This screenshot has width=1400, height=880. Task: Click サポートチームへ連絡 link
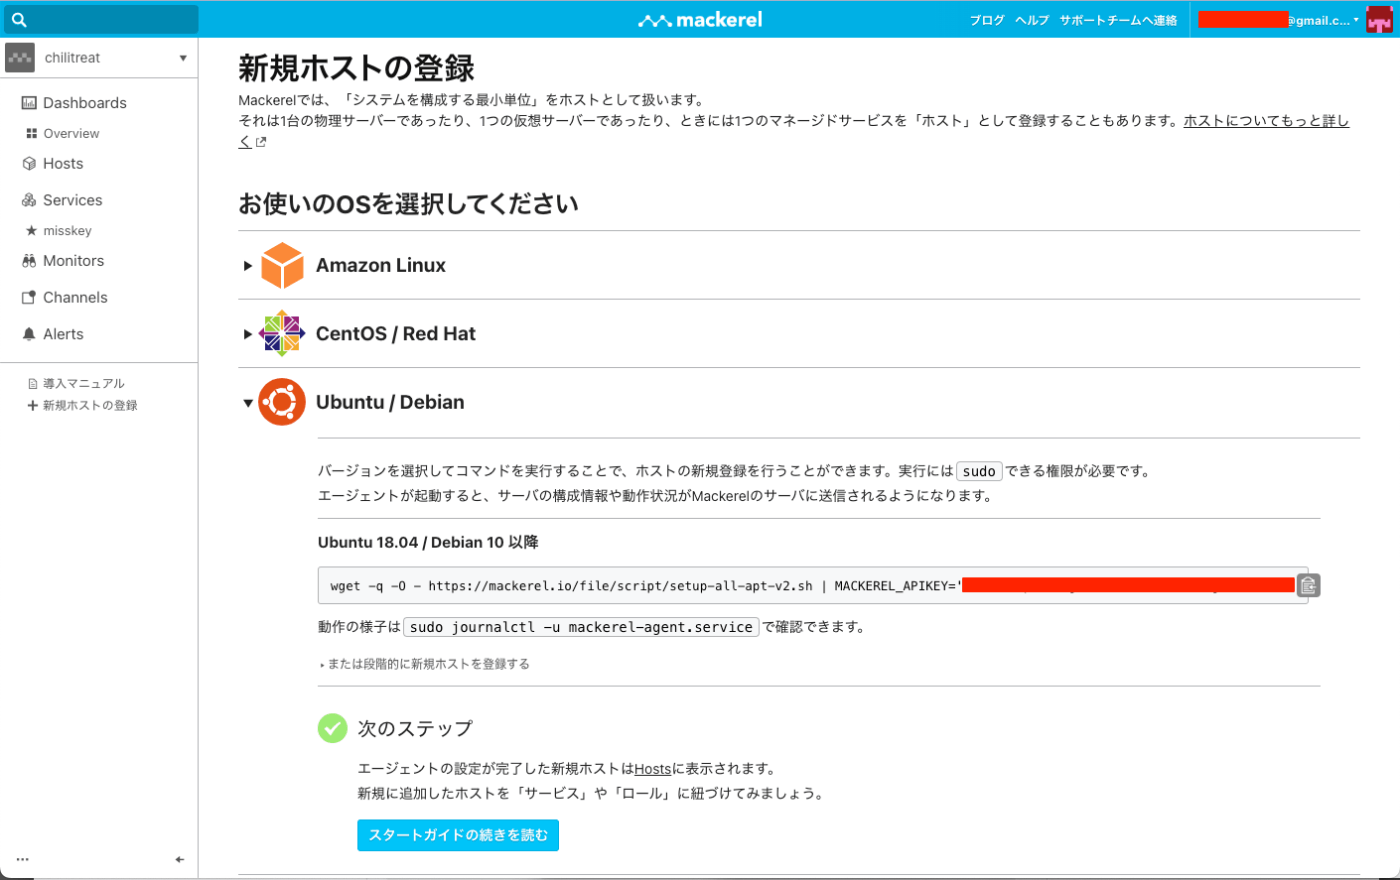[x=1118, y=20]
